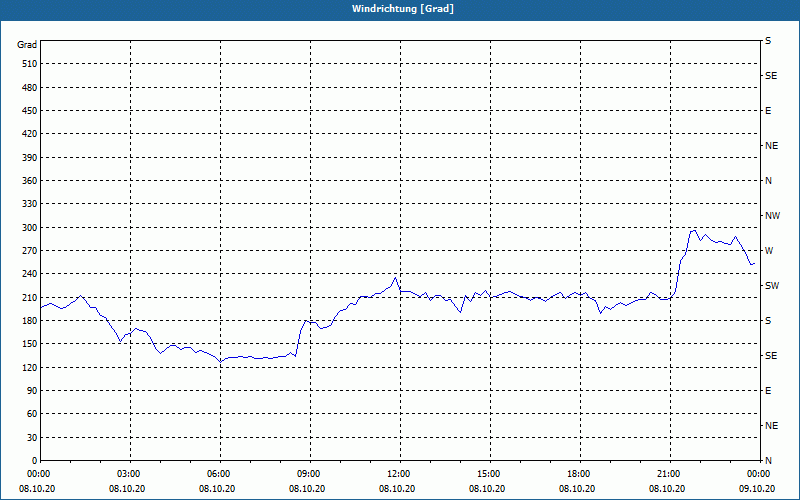Select the 90 degree axis label

coord(32,391)
